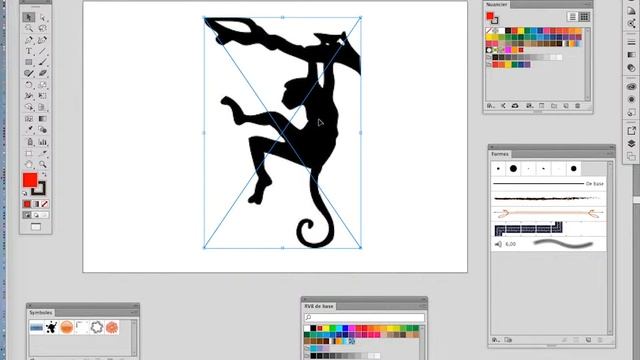The height and width of the screenshot is (360, 640).
Task: Select the Magic Wand tool
Action: coord(29,29)
